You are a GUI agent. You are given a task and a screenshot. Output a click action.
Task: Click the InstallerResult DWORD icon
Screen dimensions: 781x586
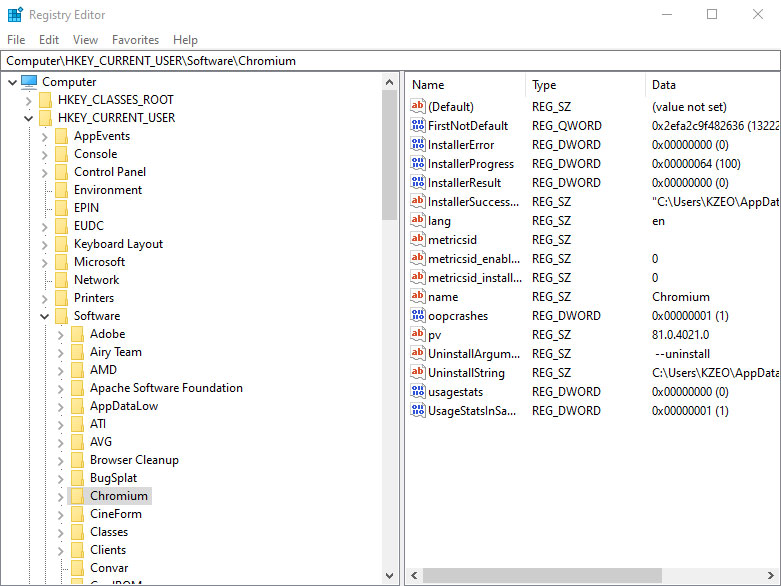pyautogui.click(x=417, y=182)
